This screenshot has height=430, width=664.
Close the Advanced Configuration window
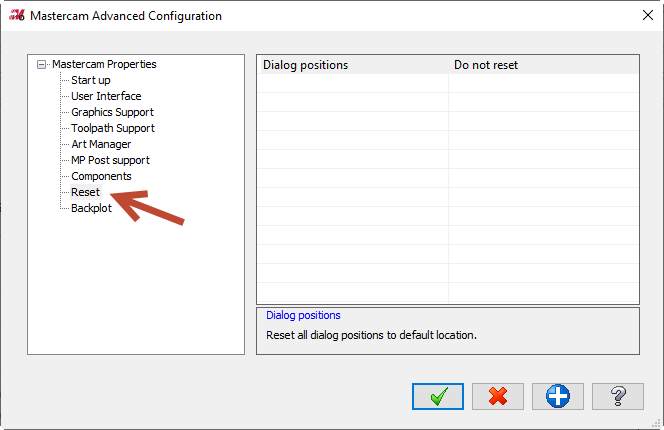[647, 16]
